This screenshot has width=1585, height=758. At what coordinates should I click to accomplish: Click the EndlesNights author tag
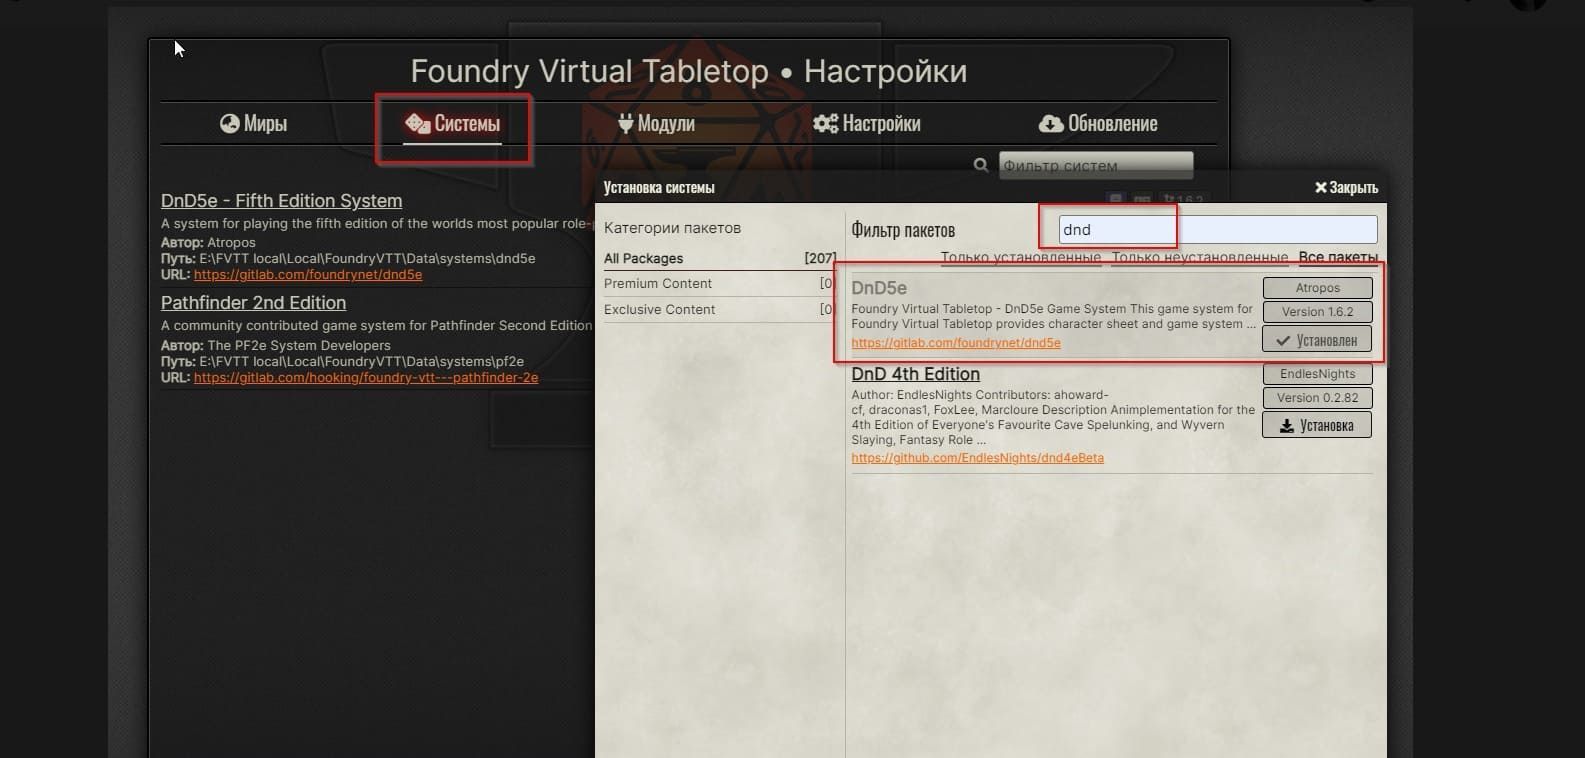coord(1317,374)
